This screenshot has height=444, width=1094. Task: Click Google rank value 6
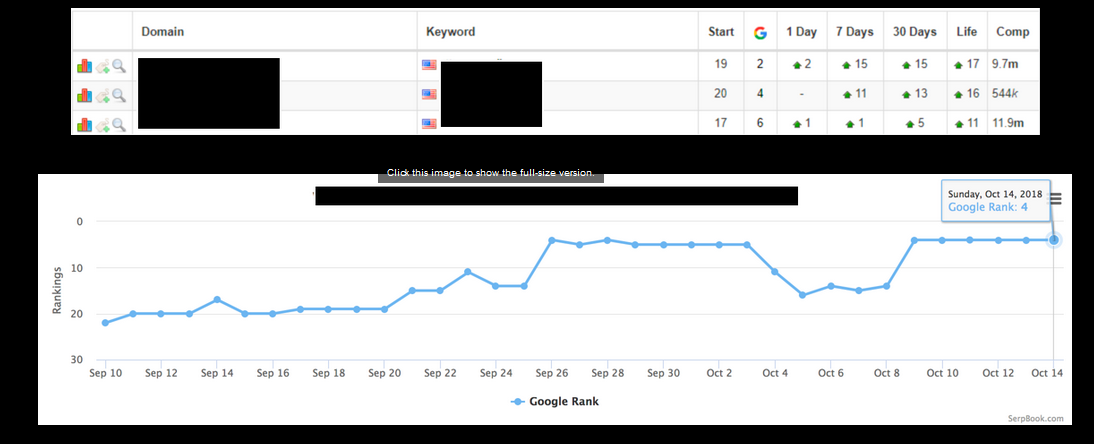pos(760,123)
